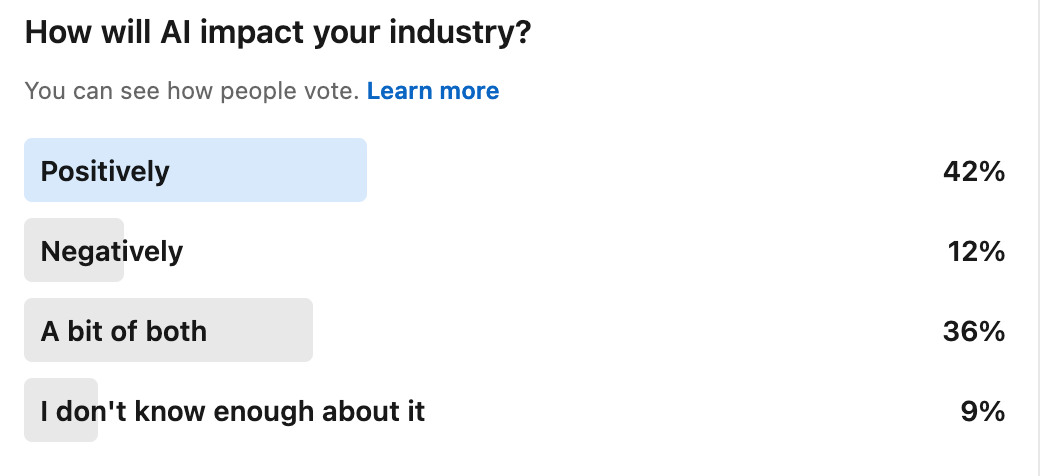Click the 36% result for A bit of both
This screenshot has width=1042, height=476.
(974, 331)
